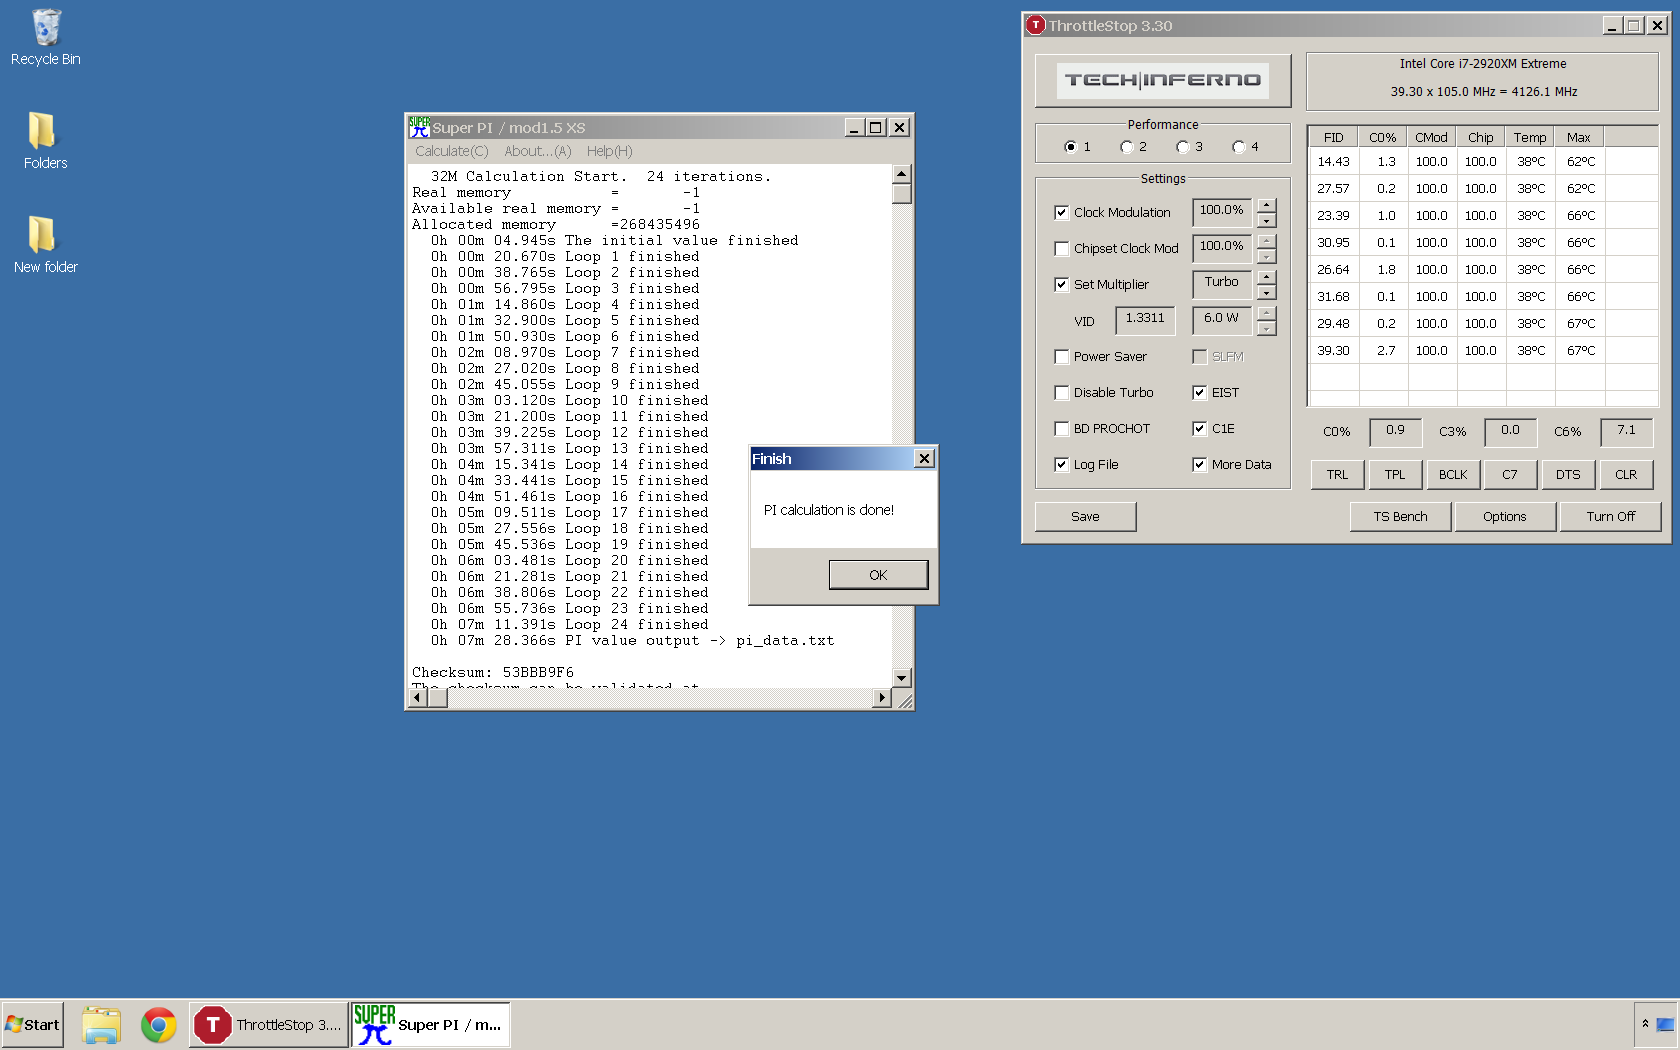Click the TPL button

pyautogui.click(x=1395, y=474)
